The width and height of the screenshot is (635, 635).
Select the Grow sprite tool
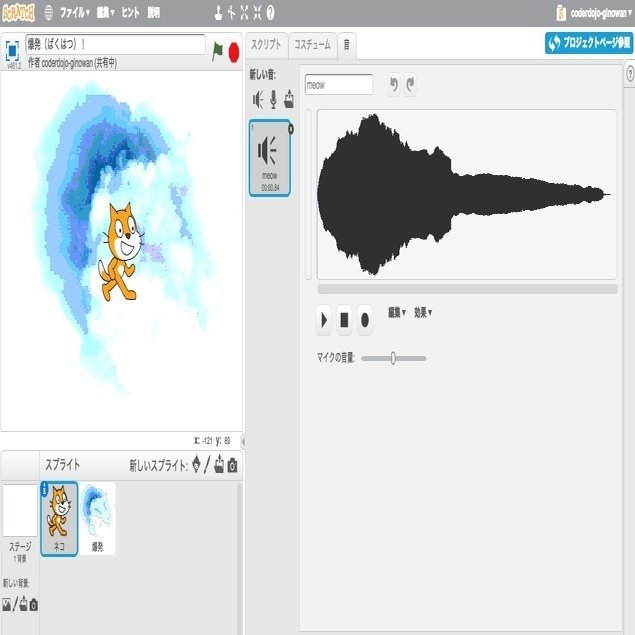click(x=244, y=13)
